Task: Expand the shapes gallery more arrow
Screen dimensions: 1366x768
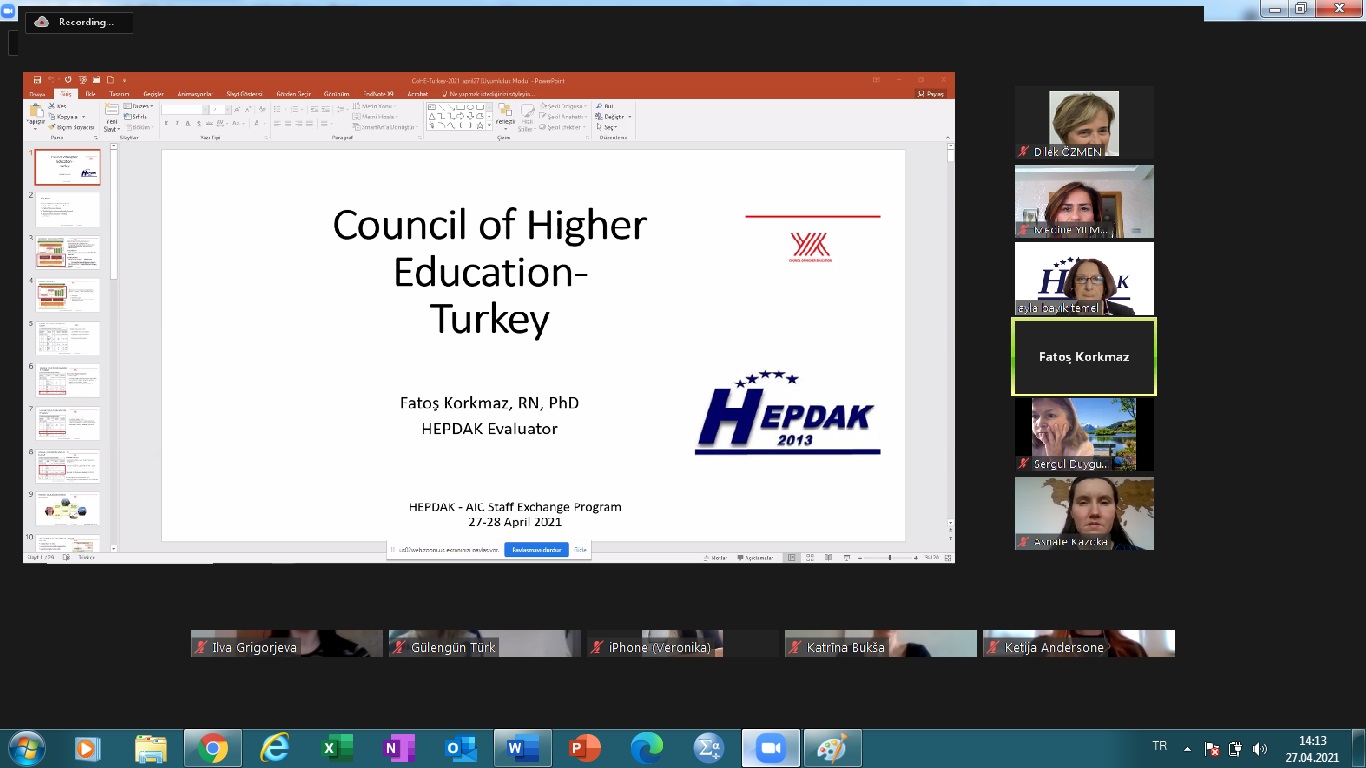Action: tap(489, 125)
